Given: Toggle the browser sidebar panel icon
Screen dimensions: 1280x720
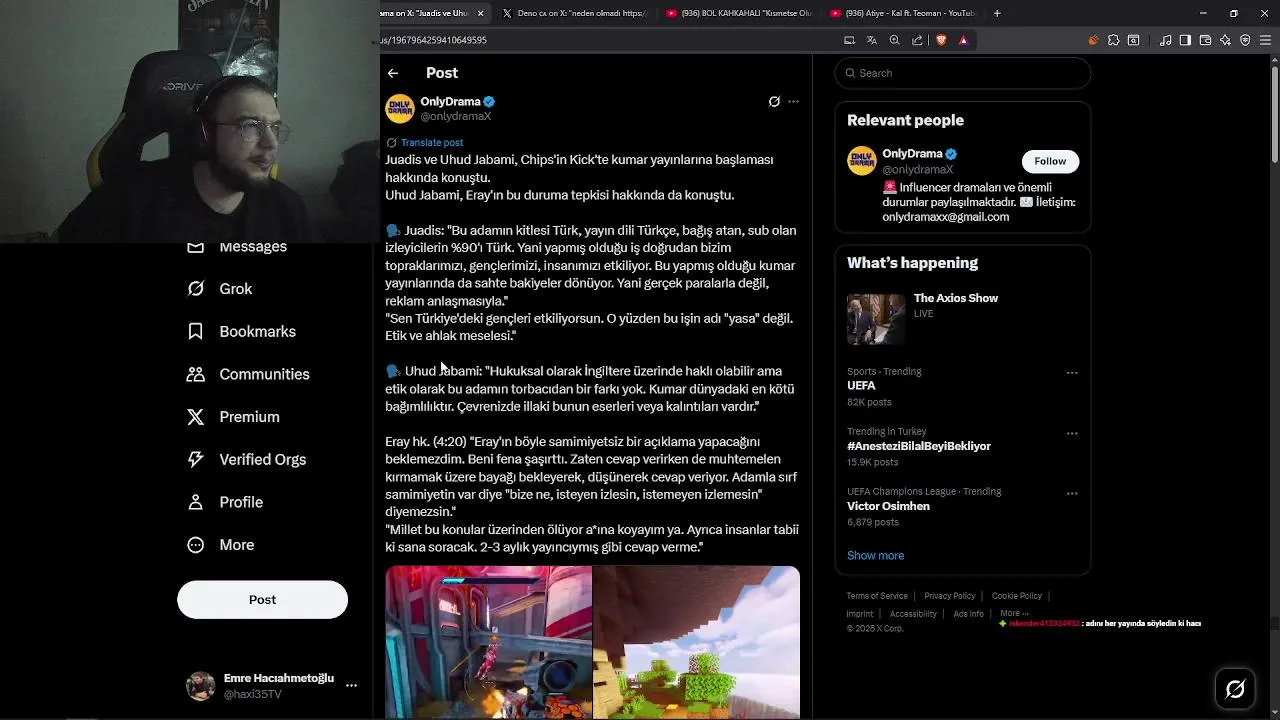Looking at the screenshot, I should 1185,40.
